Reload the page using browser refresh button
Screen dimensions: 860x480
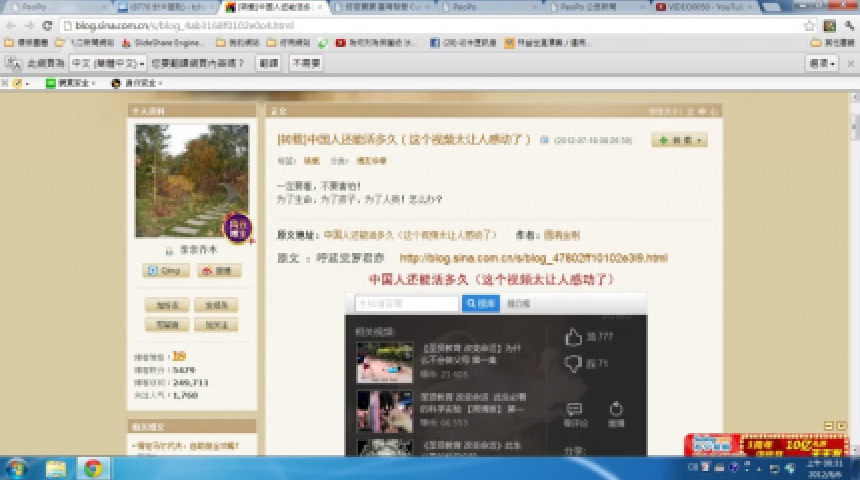[47, 25]
